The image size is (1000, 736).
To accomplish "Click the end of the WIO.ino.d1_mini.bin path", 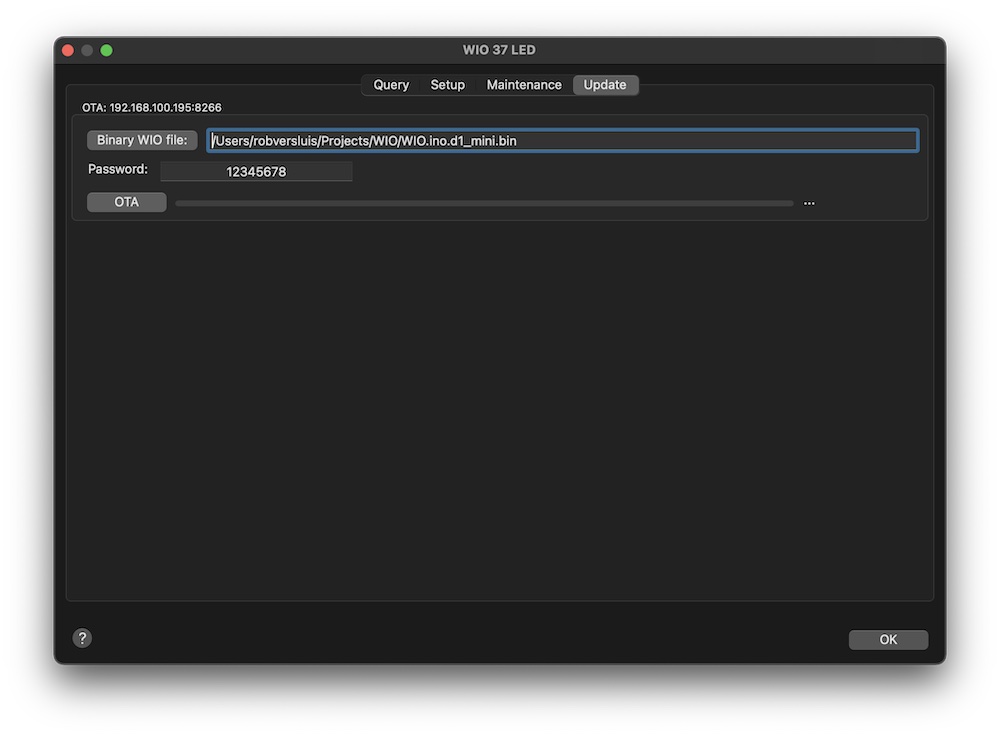I will [517, 141].
